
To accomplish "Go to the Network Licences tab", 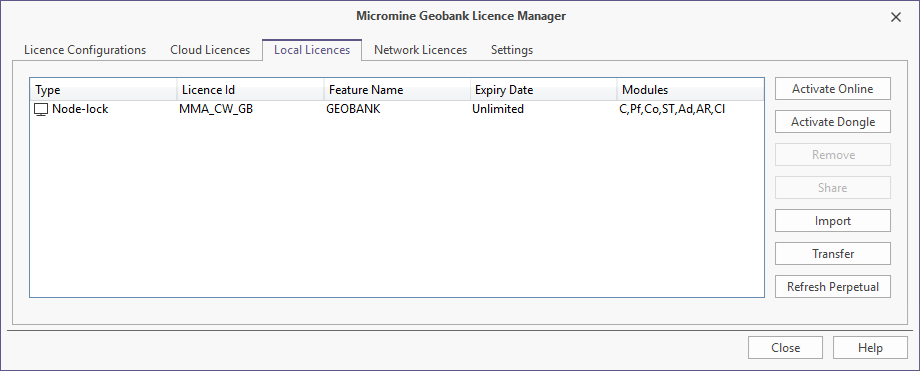I will tap(421, 50).
